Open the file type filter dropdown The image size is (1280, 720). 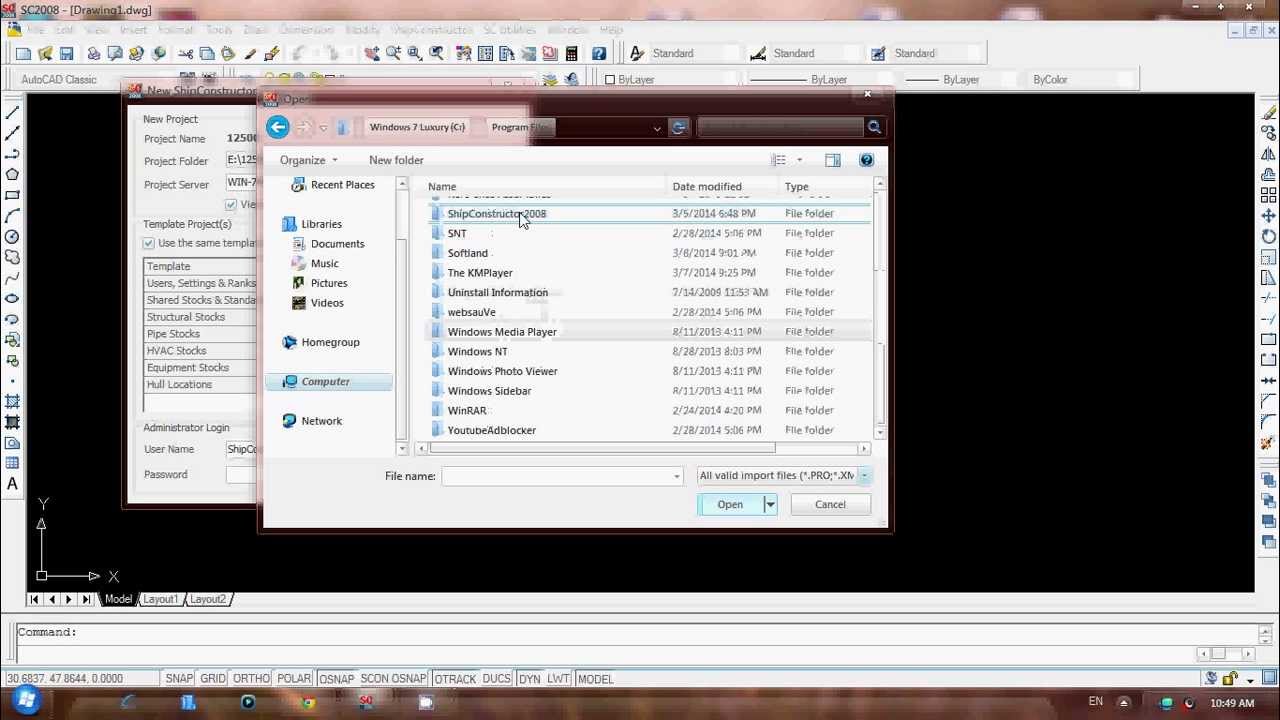point(864,476)
